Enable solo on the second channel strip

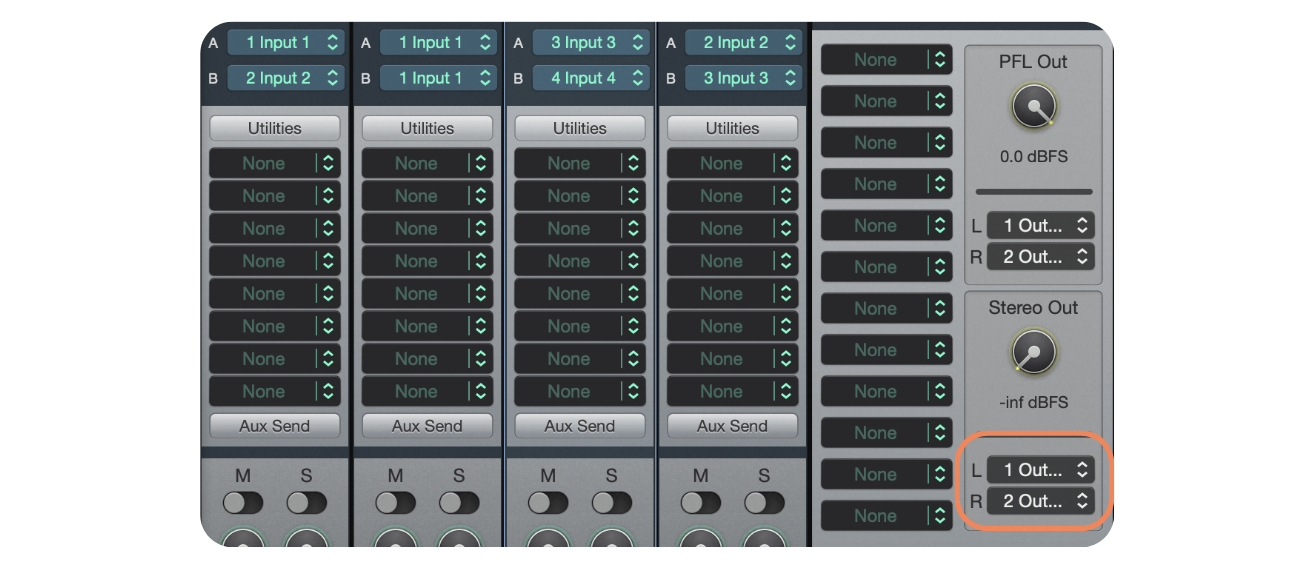pyautogui.click(x=459, y=502)
